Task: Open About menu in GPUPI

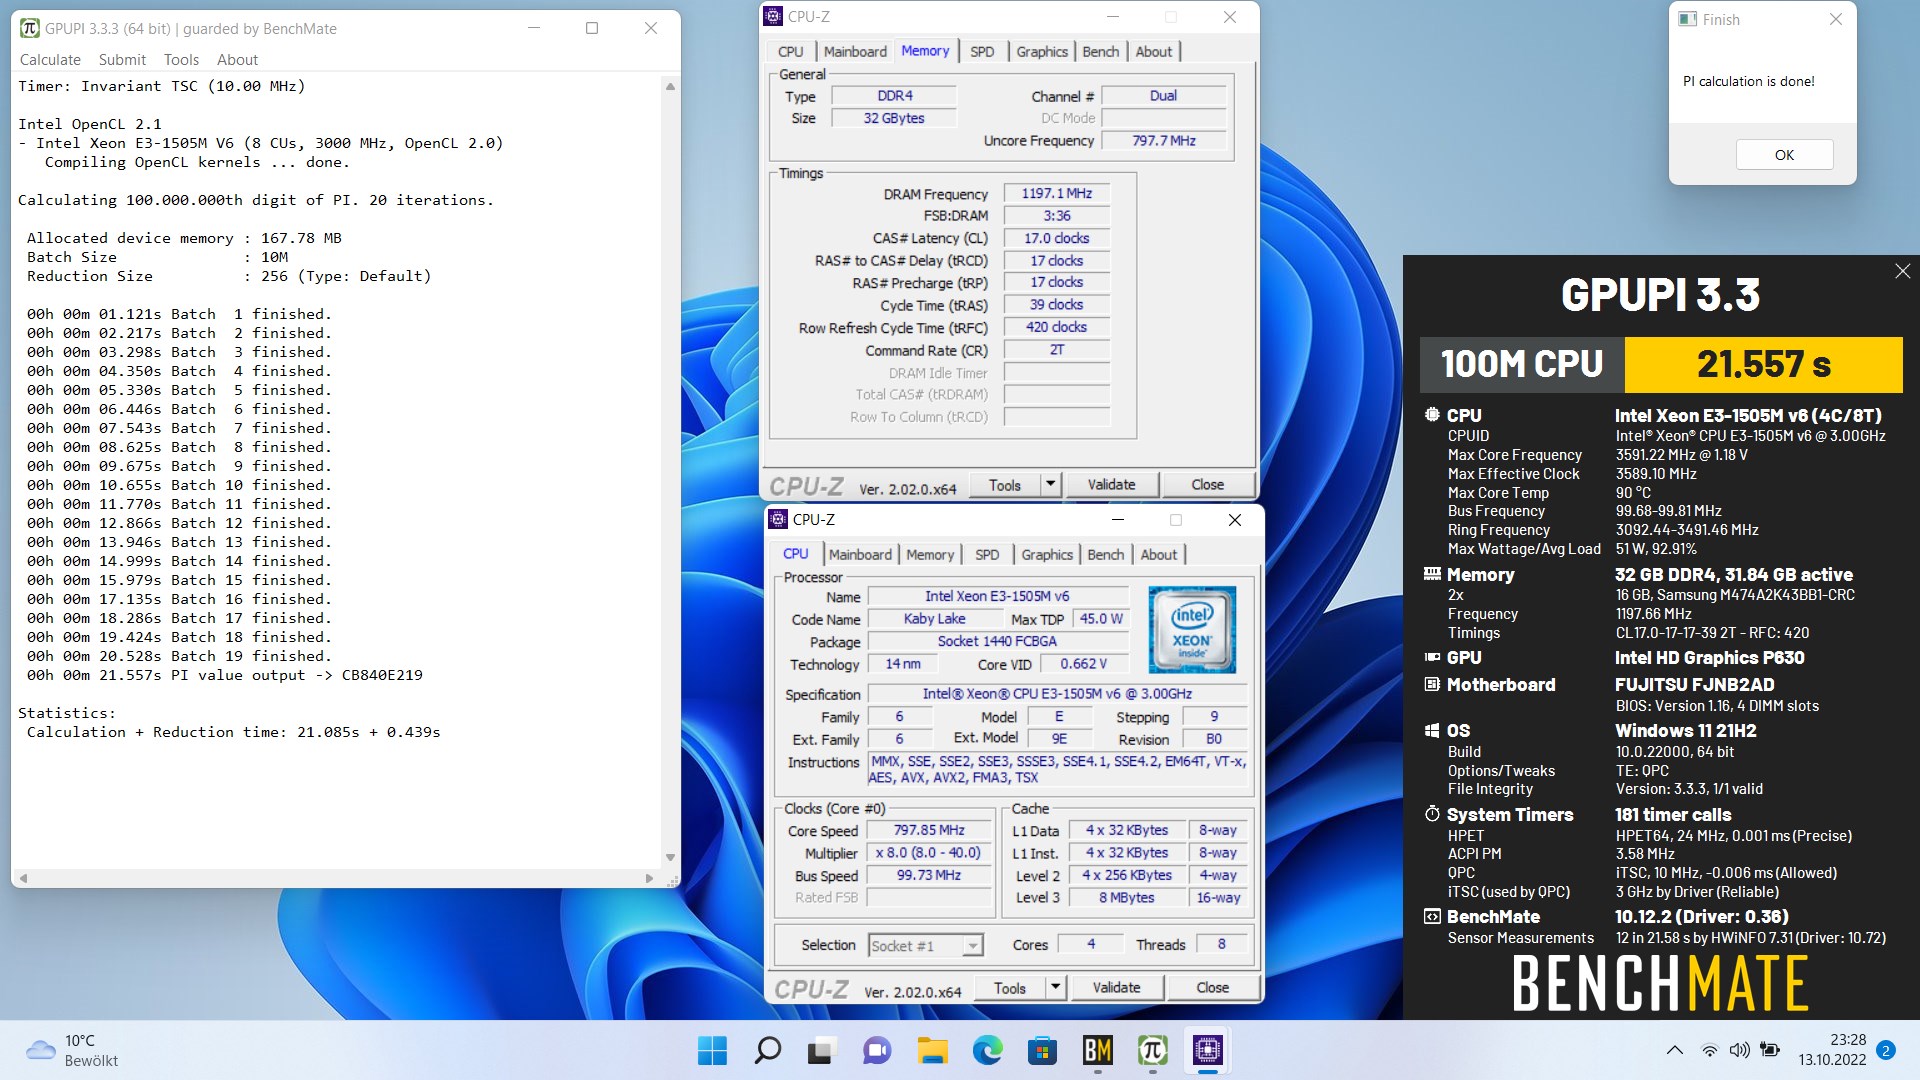Action: pyautogui.click(x=237, y=60)
